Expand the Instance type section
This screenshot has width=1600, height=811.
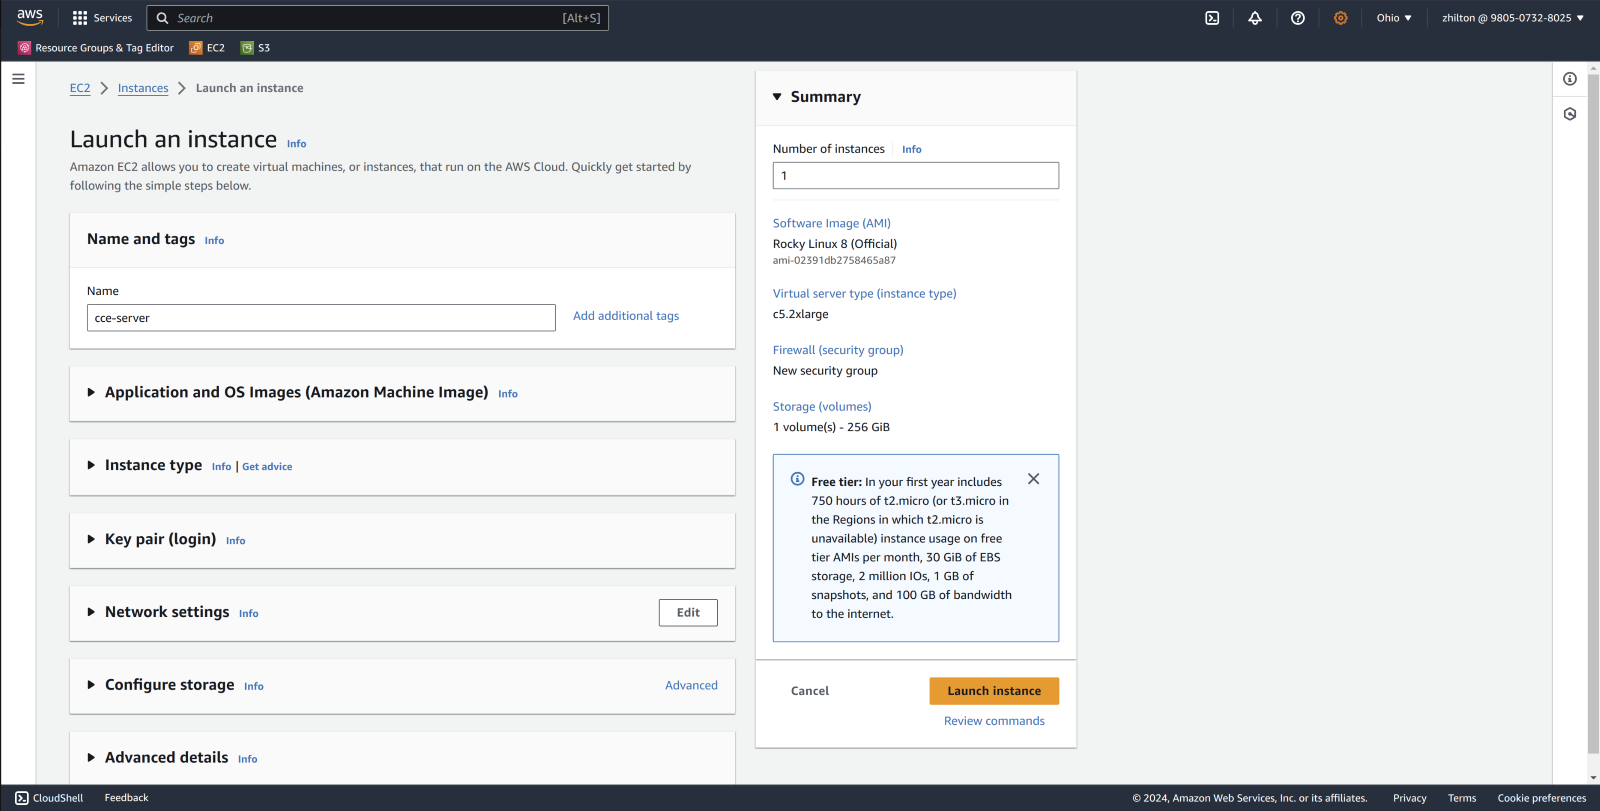tap(91, 466)
